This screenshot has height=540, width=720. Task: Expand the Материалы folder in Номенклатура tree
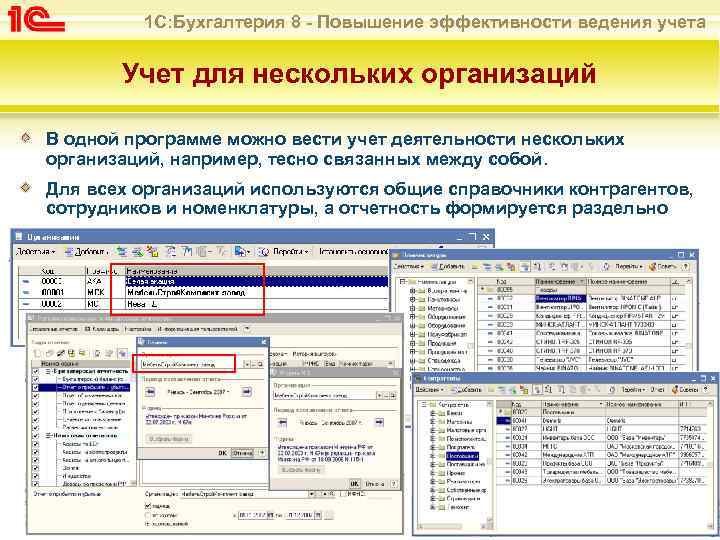click(412, 309)
